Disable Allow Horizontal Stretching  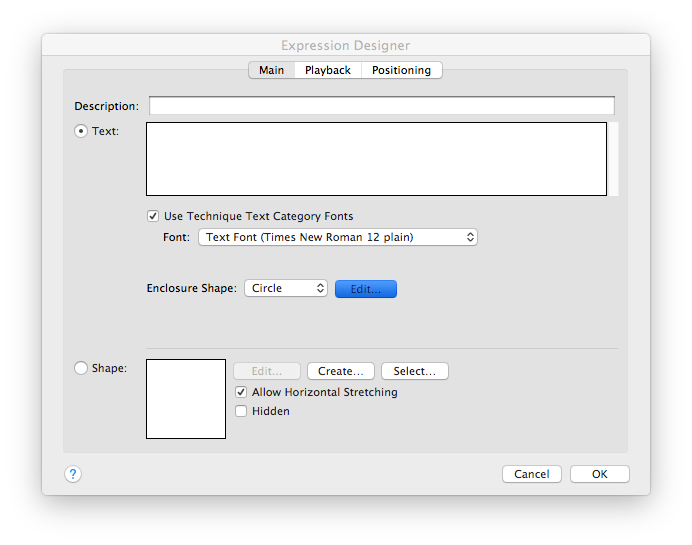coord(241,392)
